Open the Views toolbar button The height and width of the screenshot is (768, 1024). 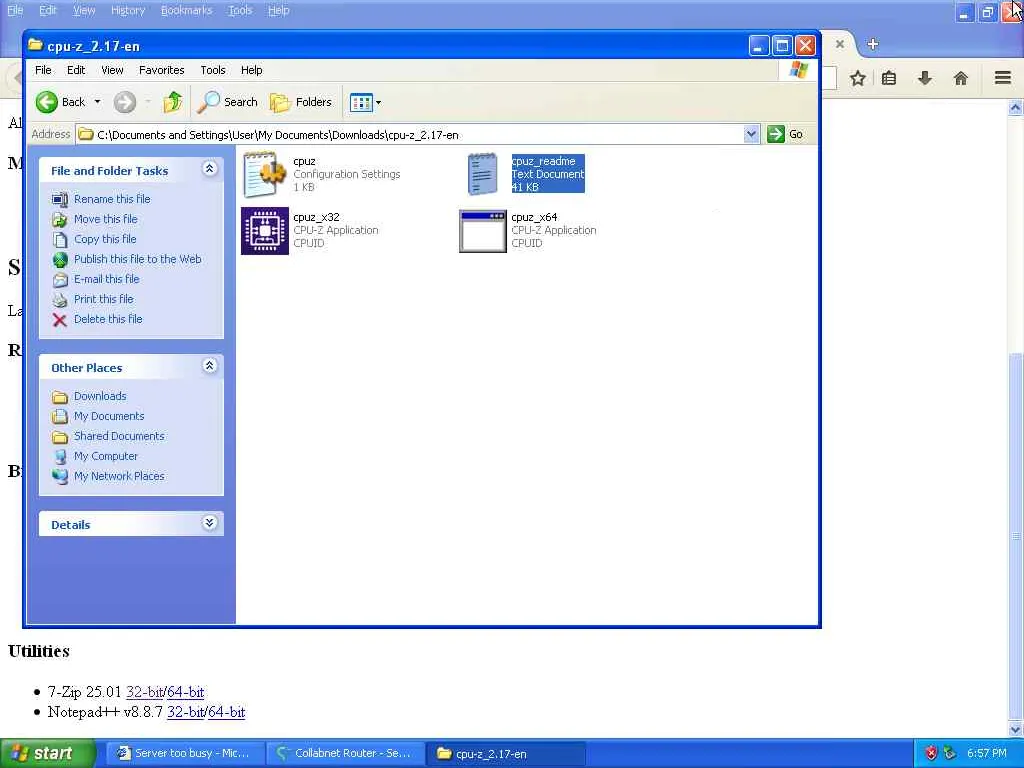coord(360,103)
